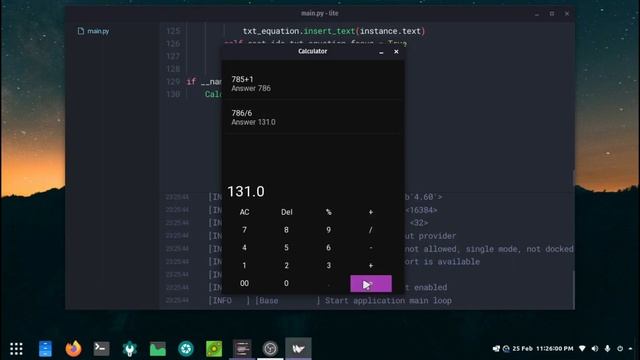Tap the 6 key on calculator
640x360 pixels.
coord(329,248)
